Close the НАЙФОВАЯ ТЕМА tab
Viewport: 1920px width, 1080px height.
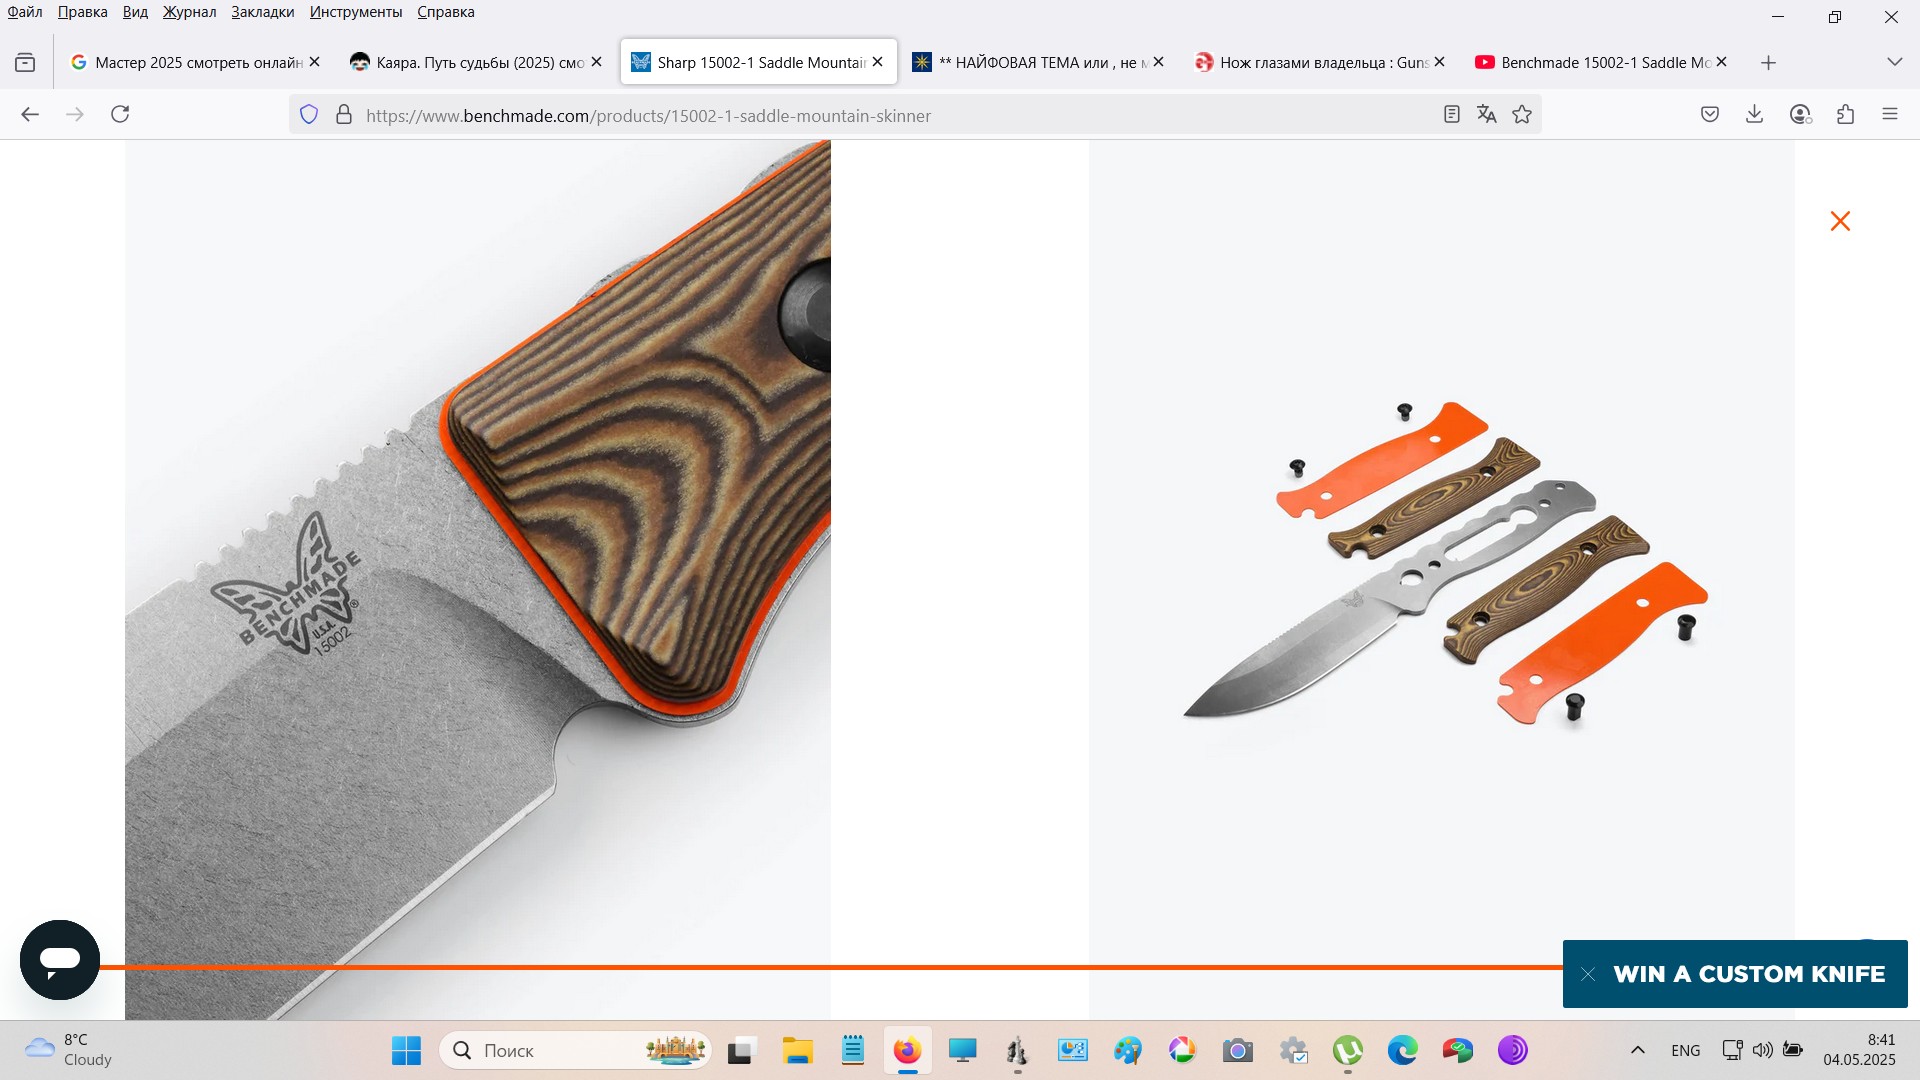[x=1158, y=62]
